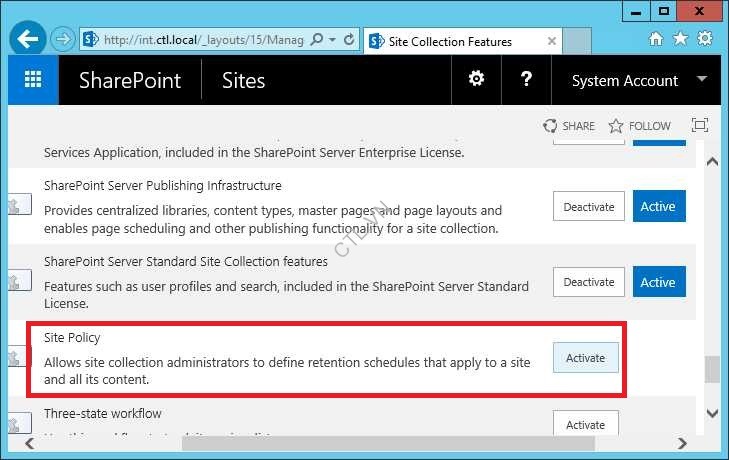729x460 pixels.
Task: Select the Site Collection Features tab
Action: pyautogui.click(x=450, y=41)
